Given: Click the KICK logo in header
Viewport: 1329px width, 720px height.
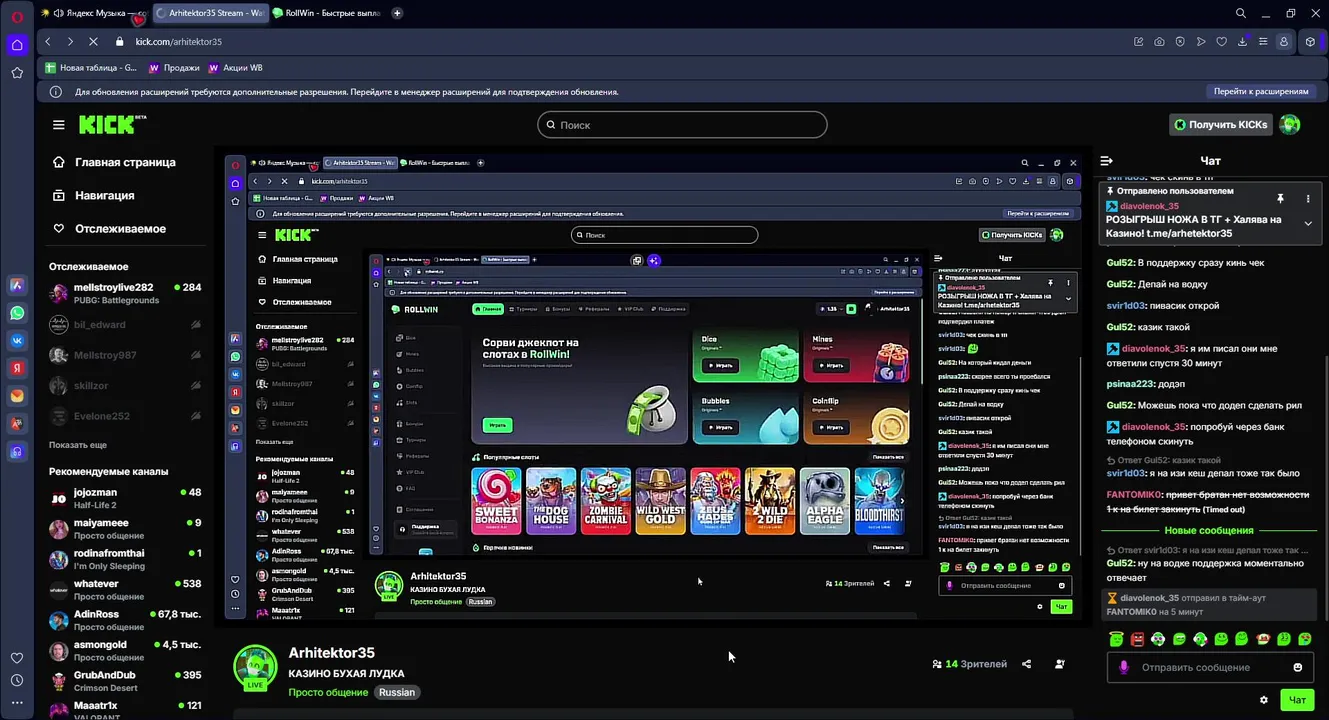Looking at the screenshot, I should point(112,124).
